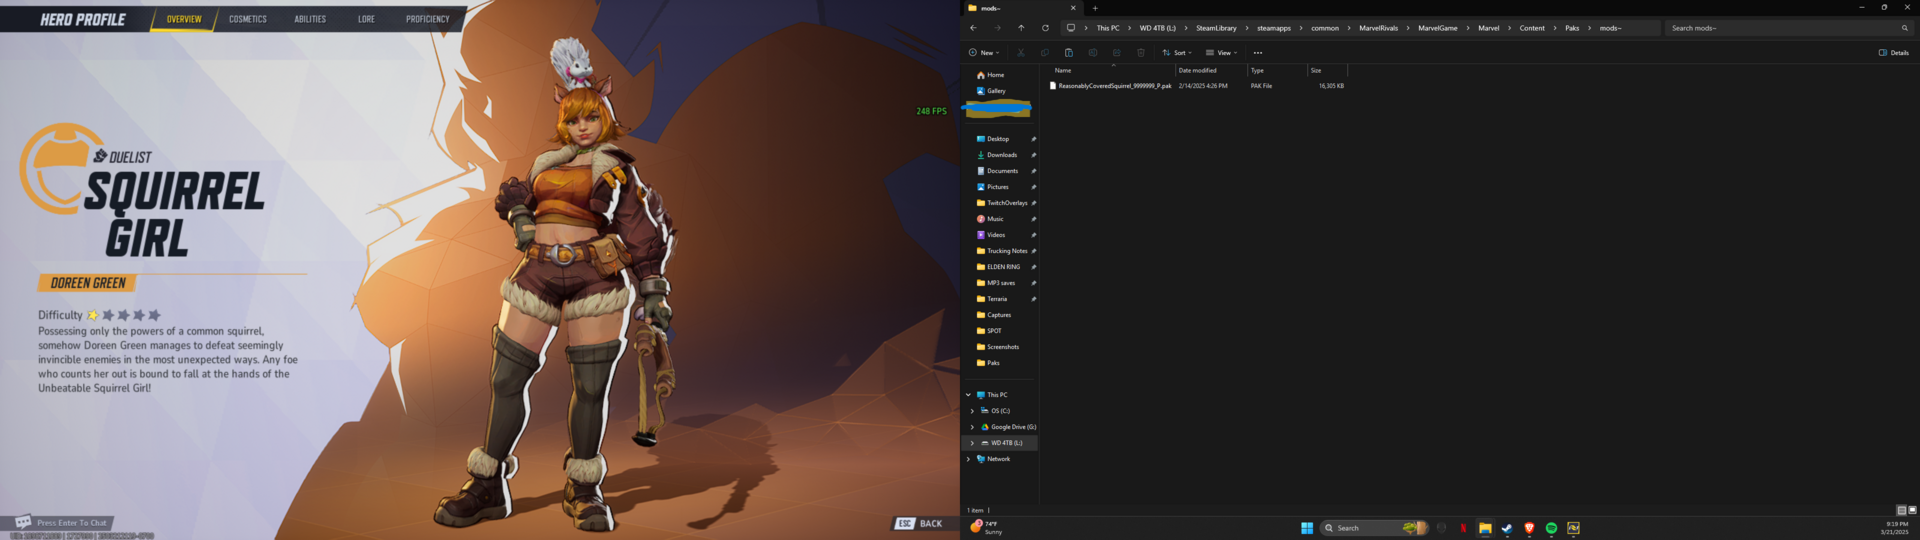This screenshot has height=540, width=1920.
Task: Open the View dropdown menu
Action: pyautogui.click(x=1221, y=53)
